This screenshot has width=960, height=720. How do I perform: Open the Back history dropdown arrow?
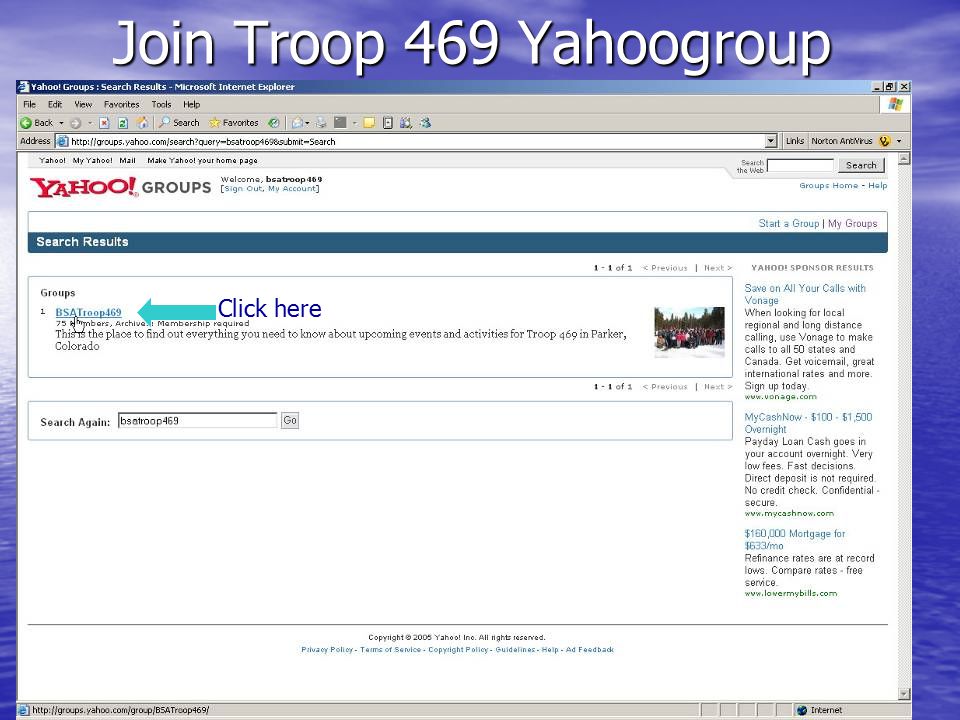click(61, 123)
